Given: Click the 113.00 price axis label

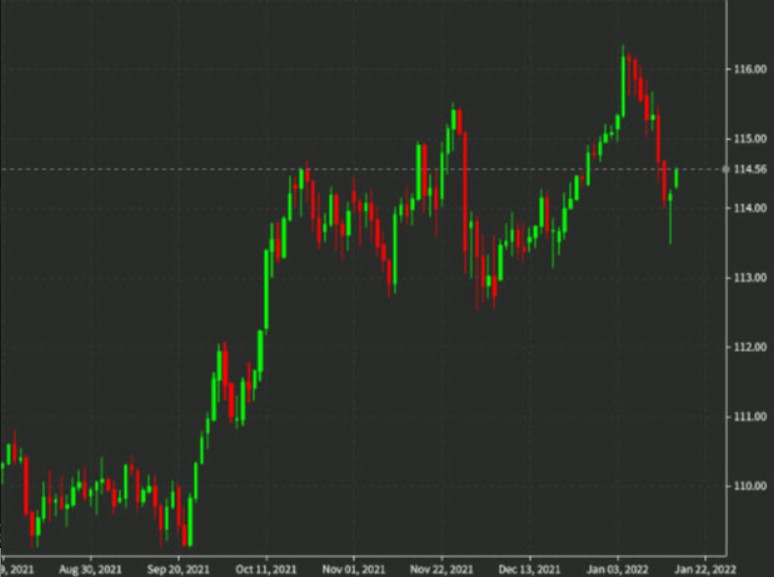Looking at the screenshot, I should pos(750,278).
